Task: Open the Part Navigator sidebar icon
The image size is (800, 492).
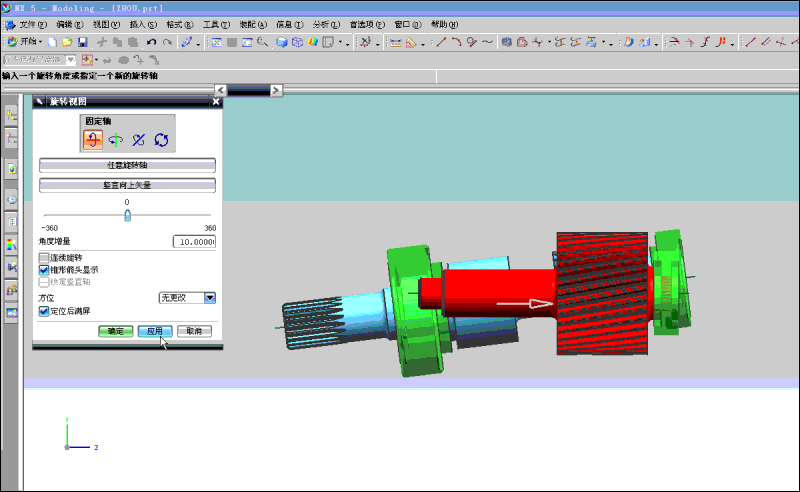Action: click(x=11, y=138)
